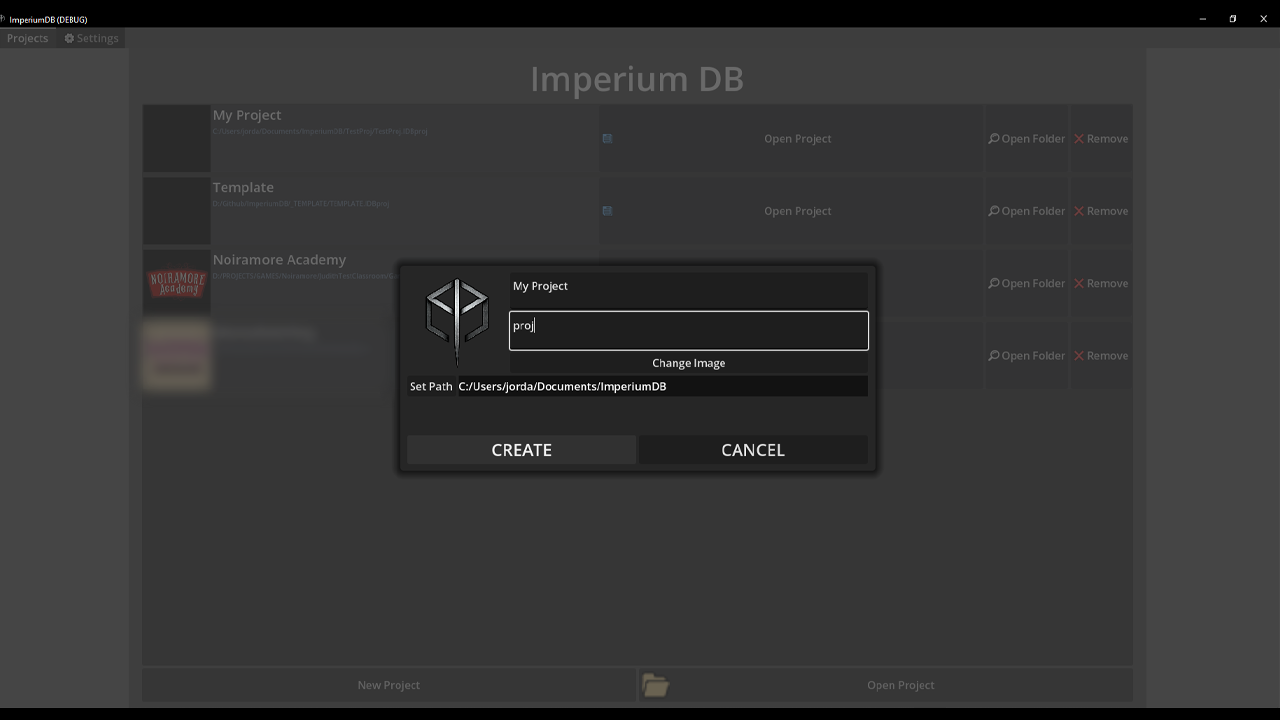1280x720 pixels.
Task: Click Change Image under the name fields
Action: [x=689, y=363]
